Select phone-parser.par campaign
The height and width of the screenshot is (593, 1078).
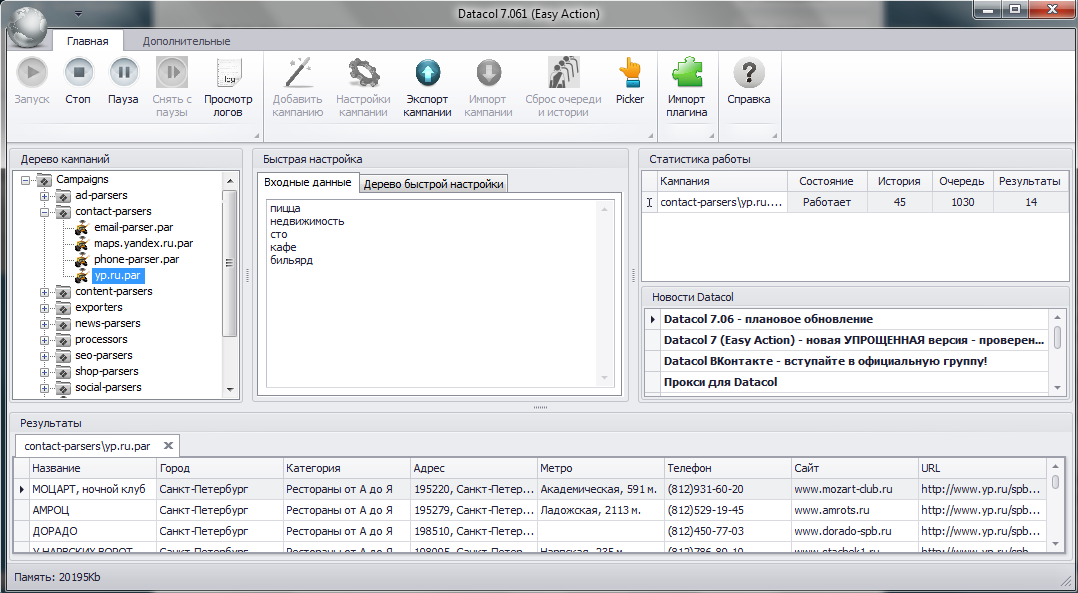pyautogui.click(x=136, y=259)
